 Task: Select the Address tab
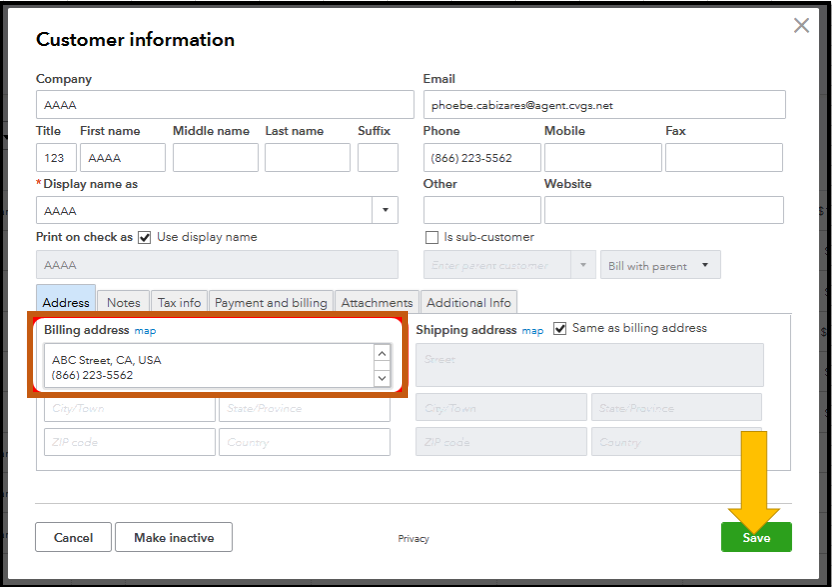(x=65, y=301)
